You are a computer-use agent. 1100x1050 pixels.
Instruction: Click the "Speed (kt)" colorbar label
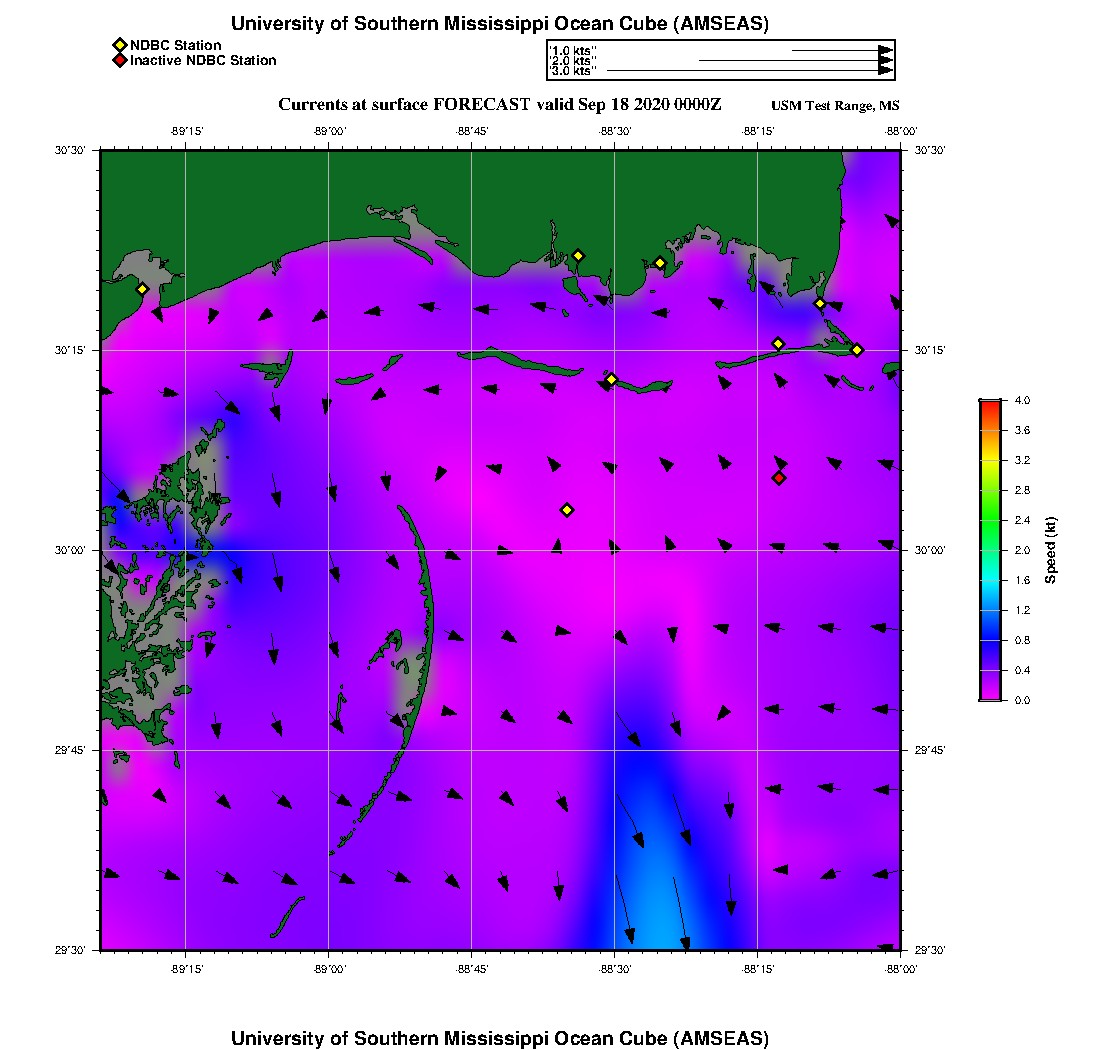[1050, 551]
